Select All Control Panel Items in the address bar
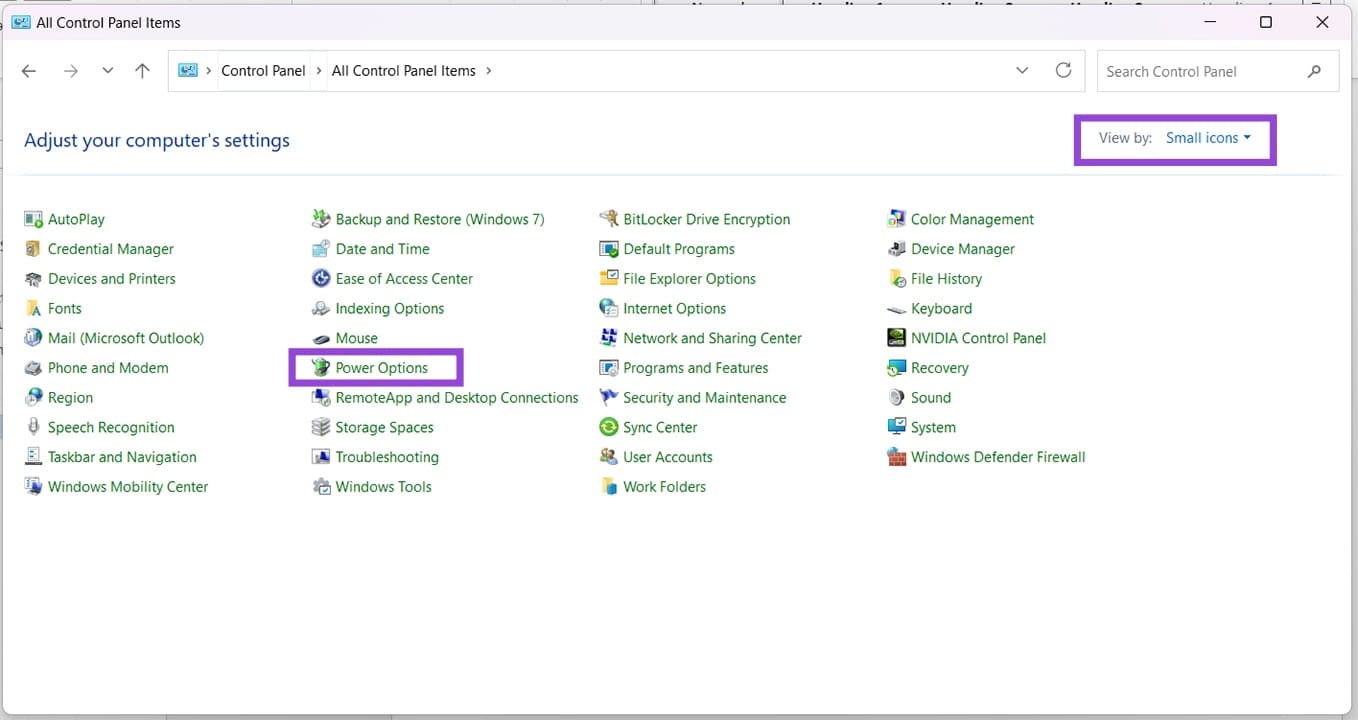1358x720 pixels. [404, 70]
